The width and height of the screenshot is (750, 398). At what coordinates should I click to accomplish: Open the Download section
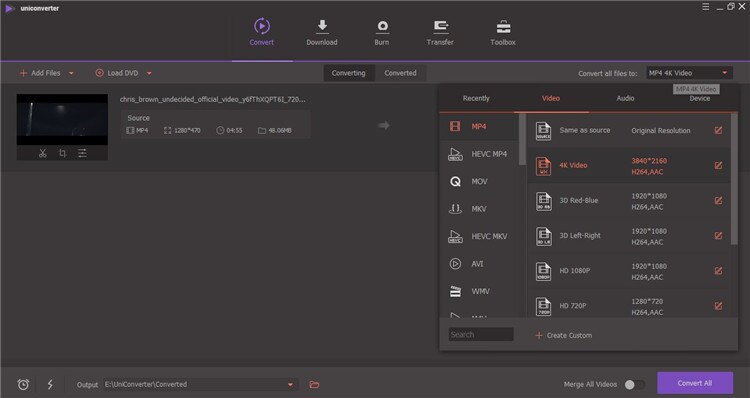322,33
